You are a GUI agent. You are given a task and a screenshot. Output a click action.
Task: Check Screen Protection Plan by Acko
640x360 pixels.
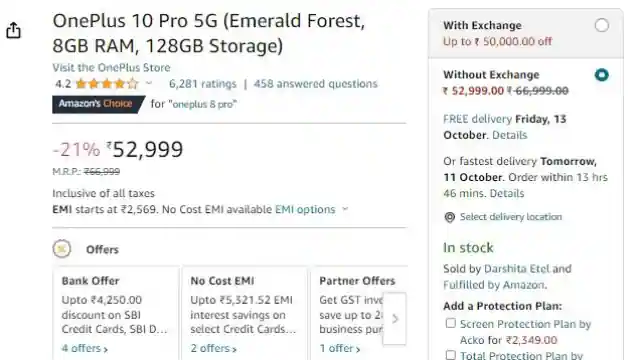click(450, 323)
